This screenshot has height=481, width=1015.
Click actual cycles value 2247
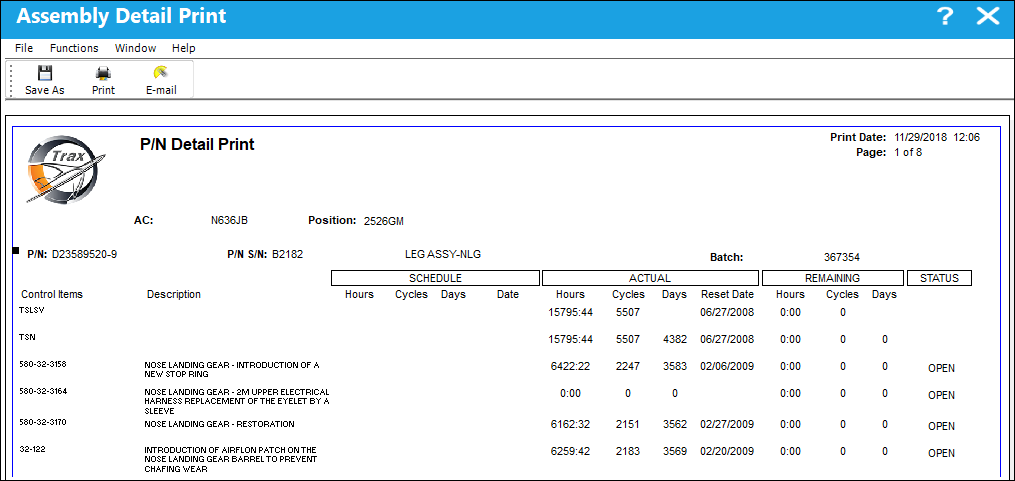coord(628,366)
